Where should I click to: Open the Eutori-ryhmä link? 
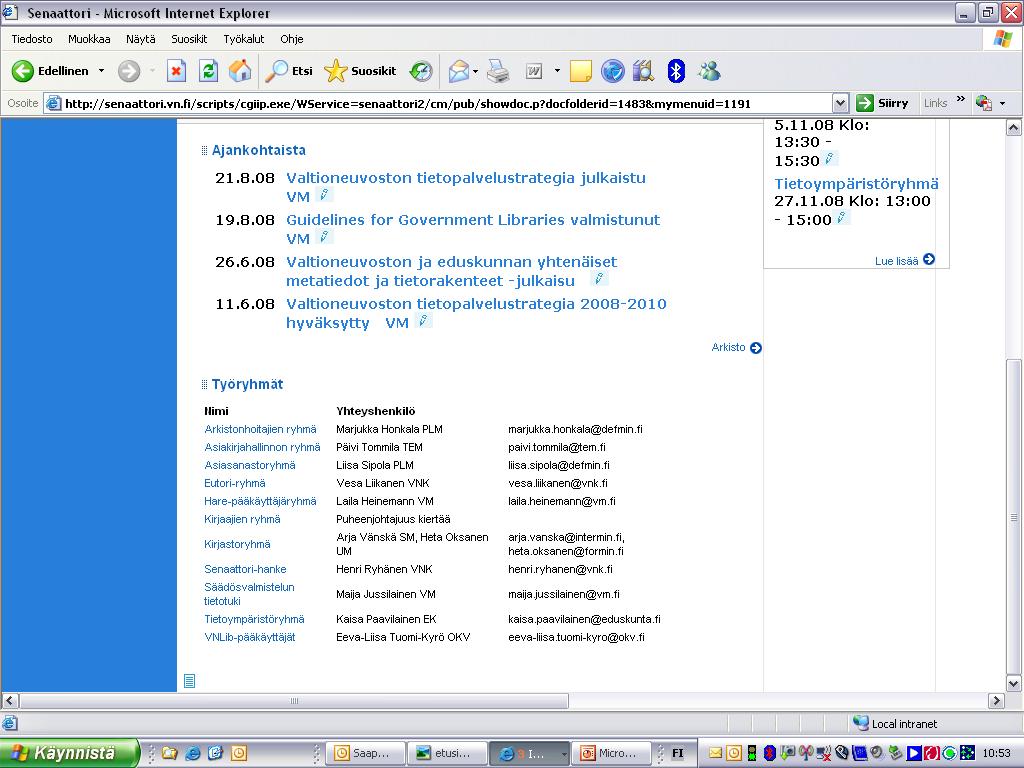234,483
